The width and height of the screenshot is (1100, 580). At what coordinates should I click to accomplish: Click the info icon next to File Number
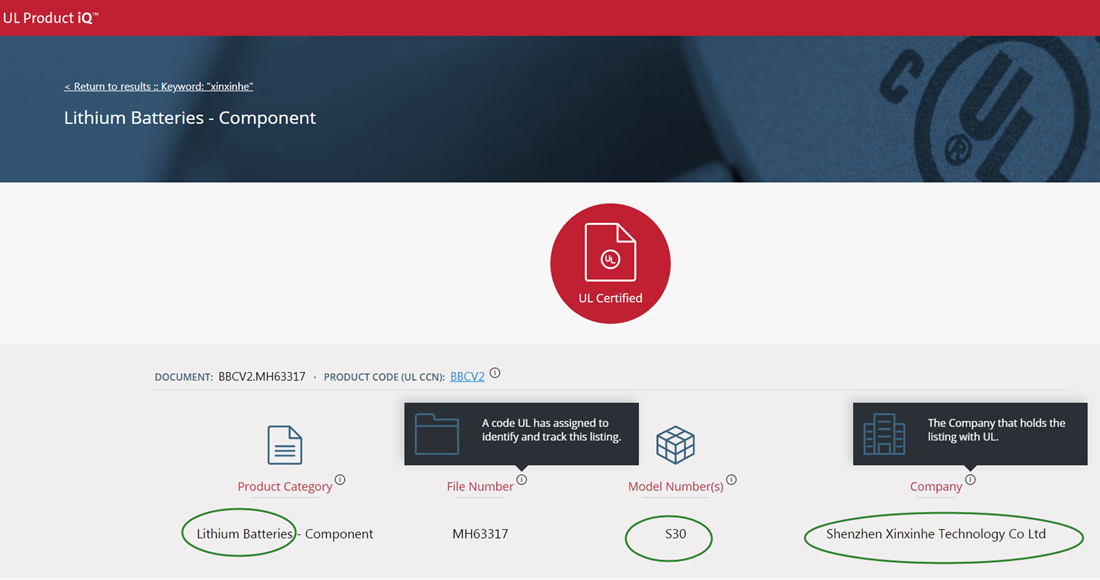[x=522, y=480]
